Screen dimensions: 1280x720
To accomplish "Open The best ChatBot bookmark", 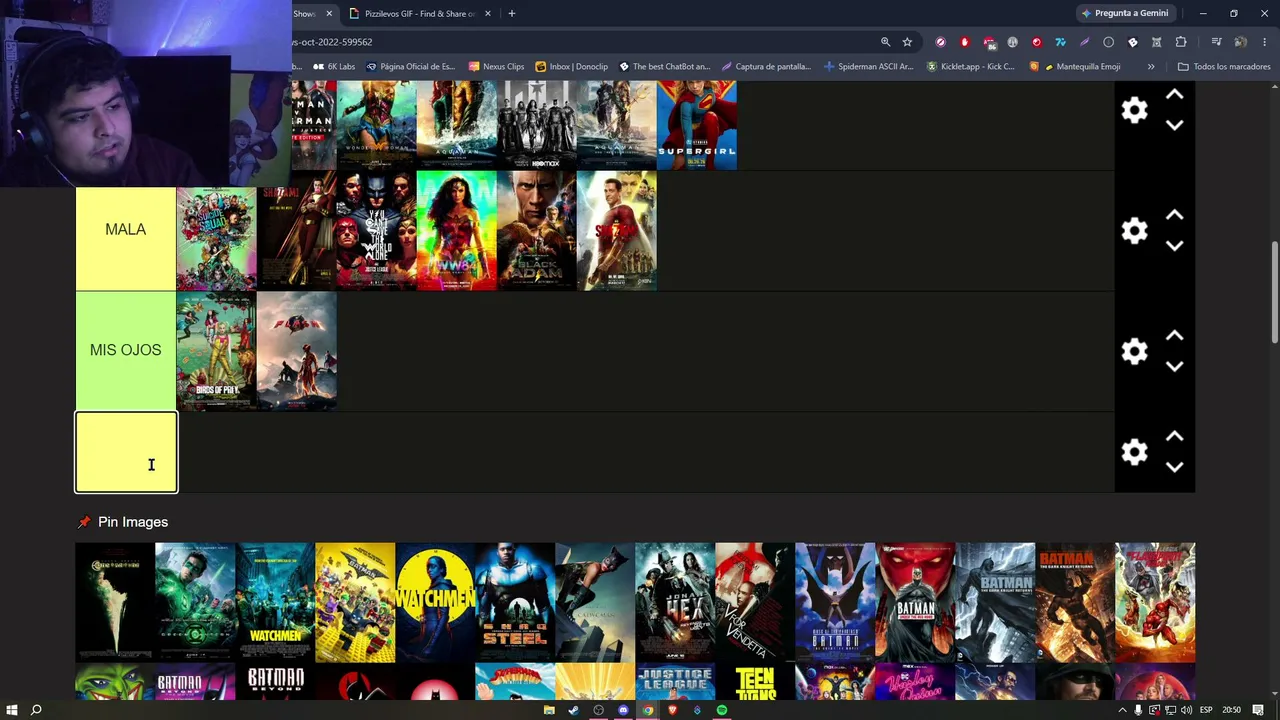I will click(664, 67).
